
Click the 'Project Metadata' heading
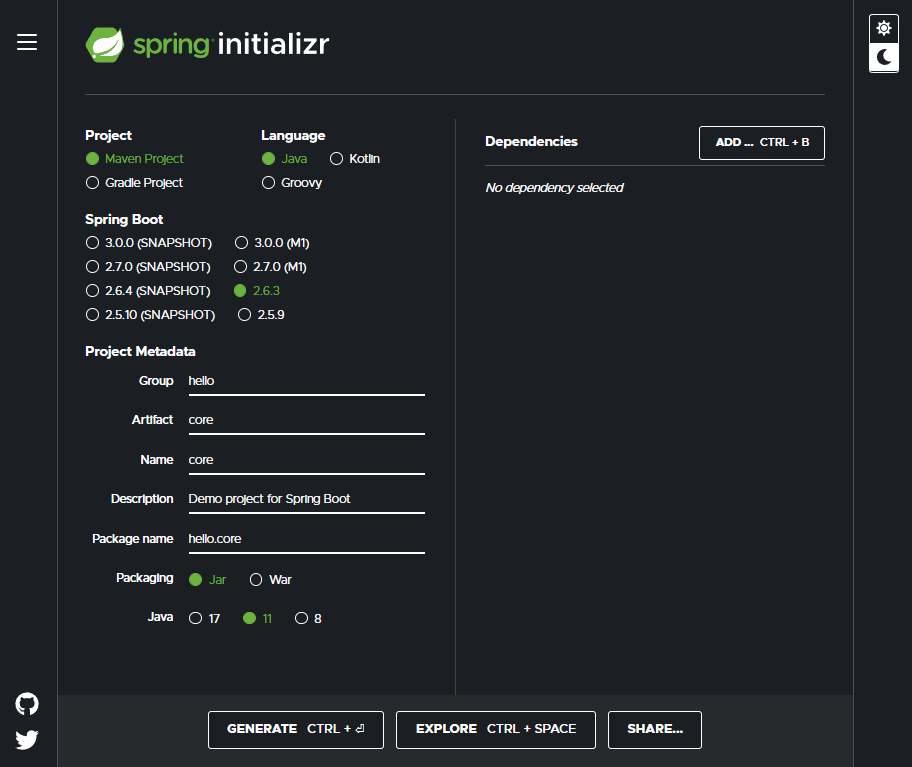[x=140, y=351]
